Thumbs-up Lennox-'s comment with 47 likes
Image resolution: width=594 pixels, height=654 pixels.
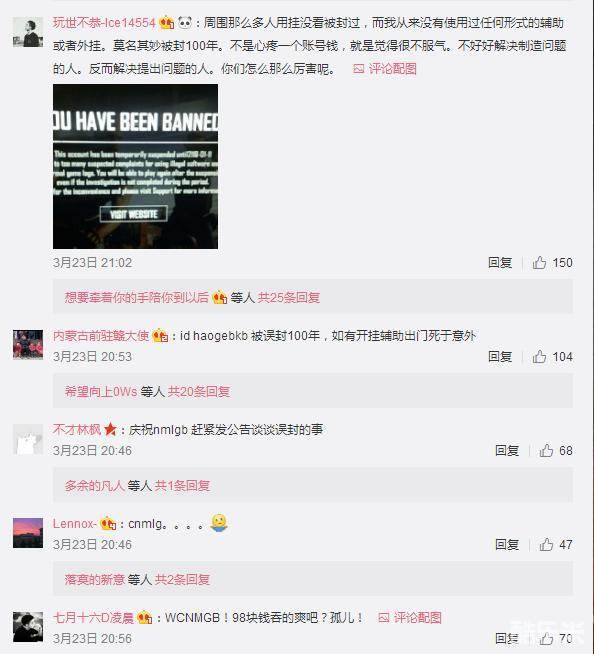(x=546, y=544)
